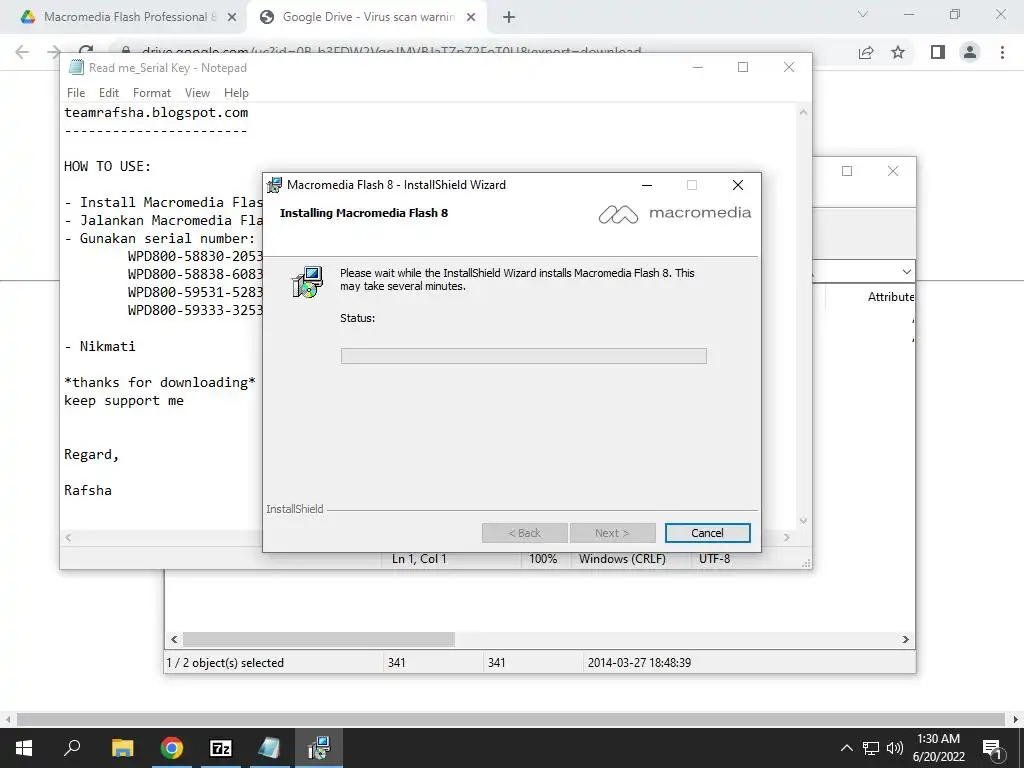Click the 'Rafsha' signature line

pyautogui.click(x=88, y=490)
